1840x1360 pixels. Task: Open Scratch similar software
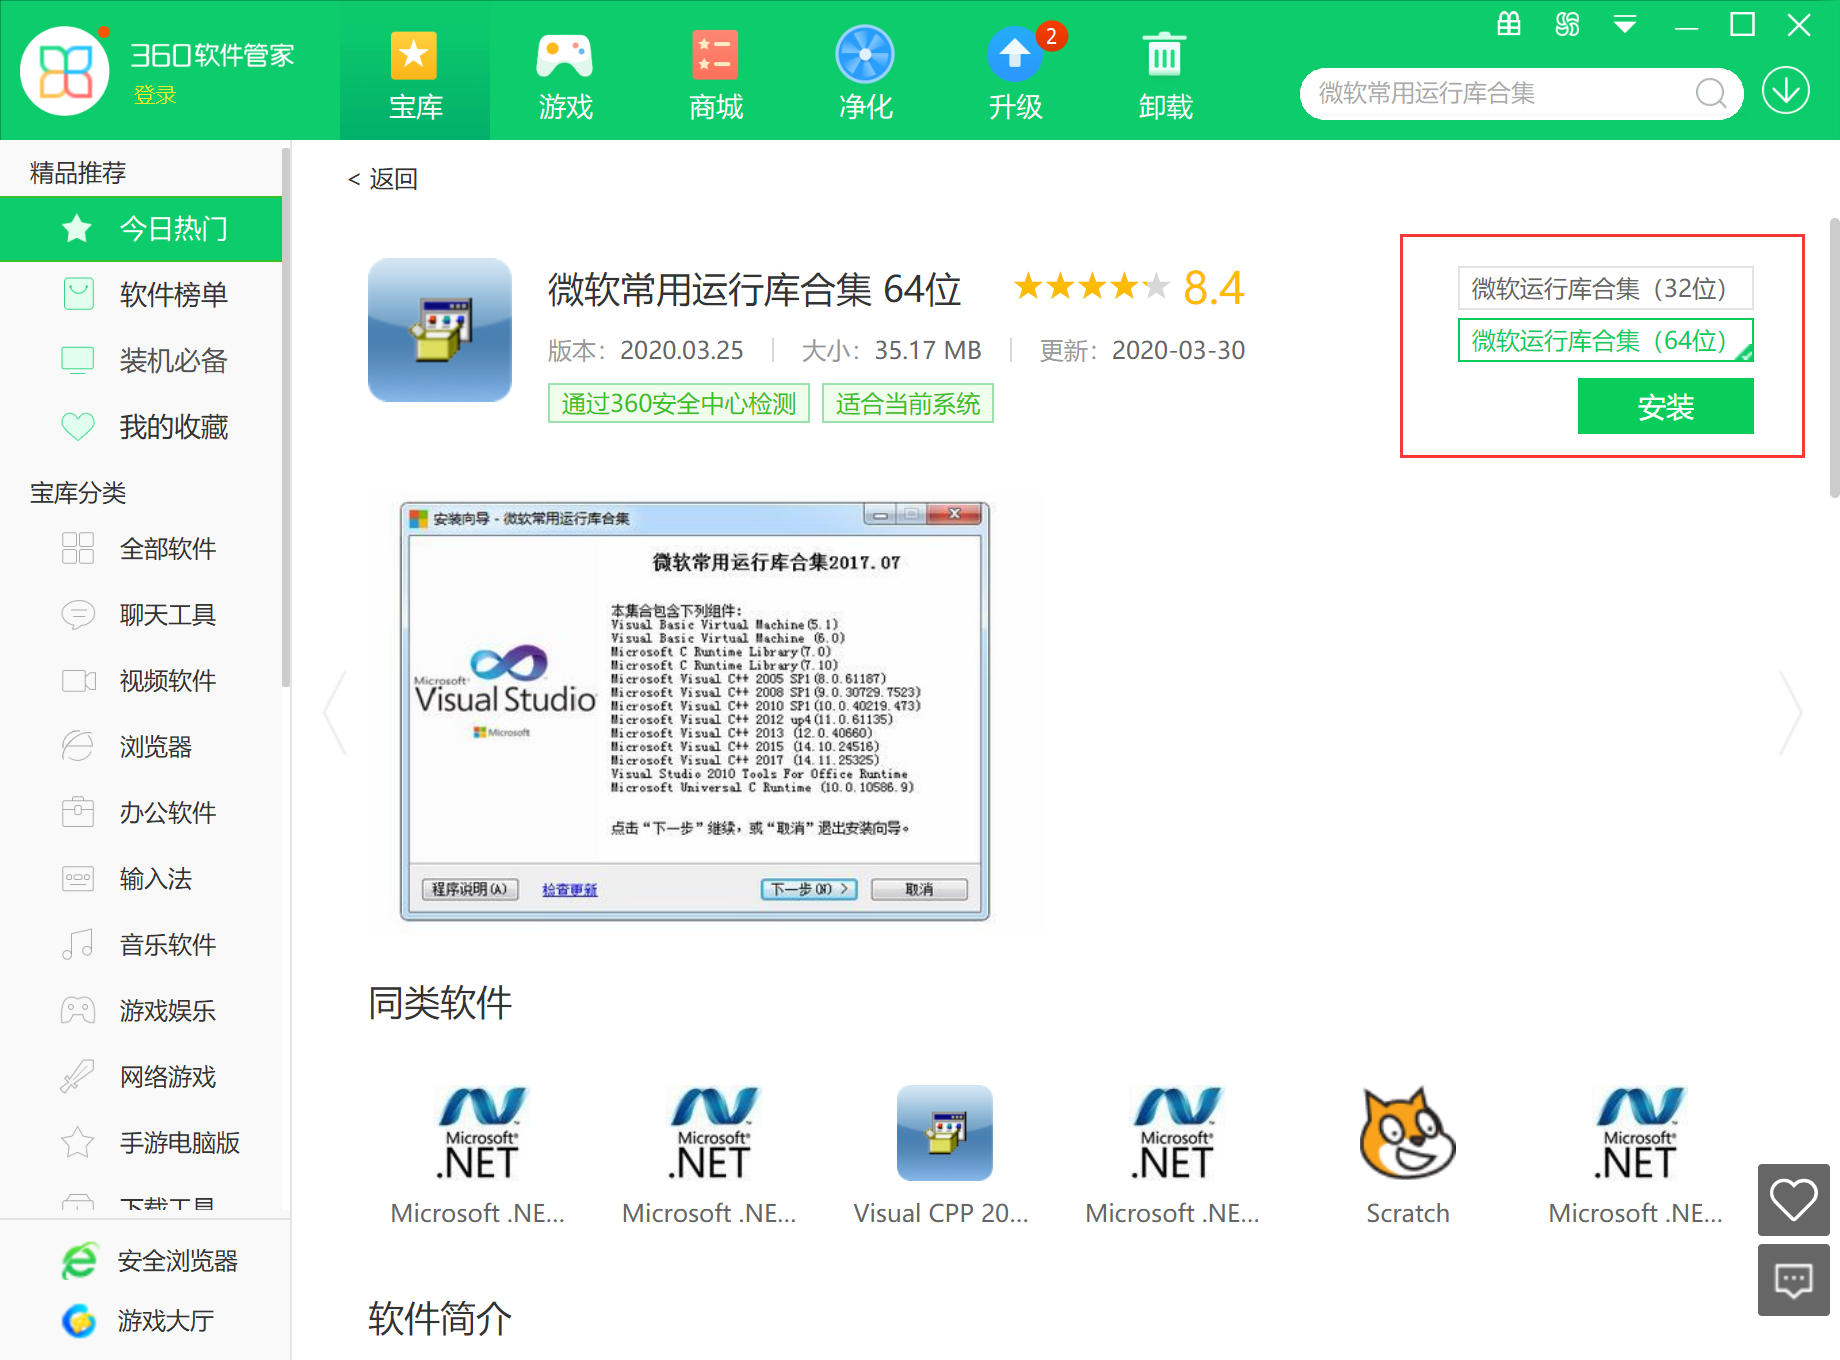[1408, 1156]
